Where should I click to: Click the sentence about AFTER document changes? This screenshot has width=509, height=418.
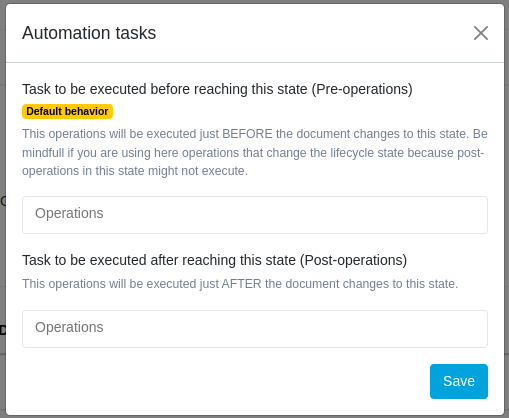coord(240,284)
